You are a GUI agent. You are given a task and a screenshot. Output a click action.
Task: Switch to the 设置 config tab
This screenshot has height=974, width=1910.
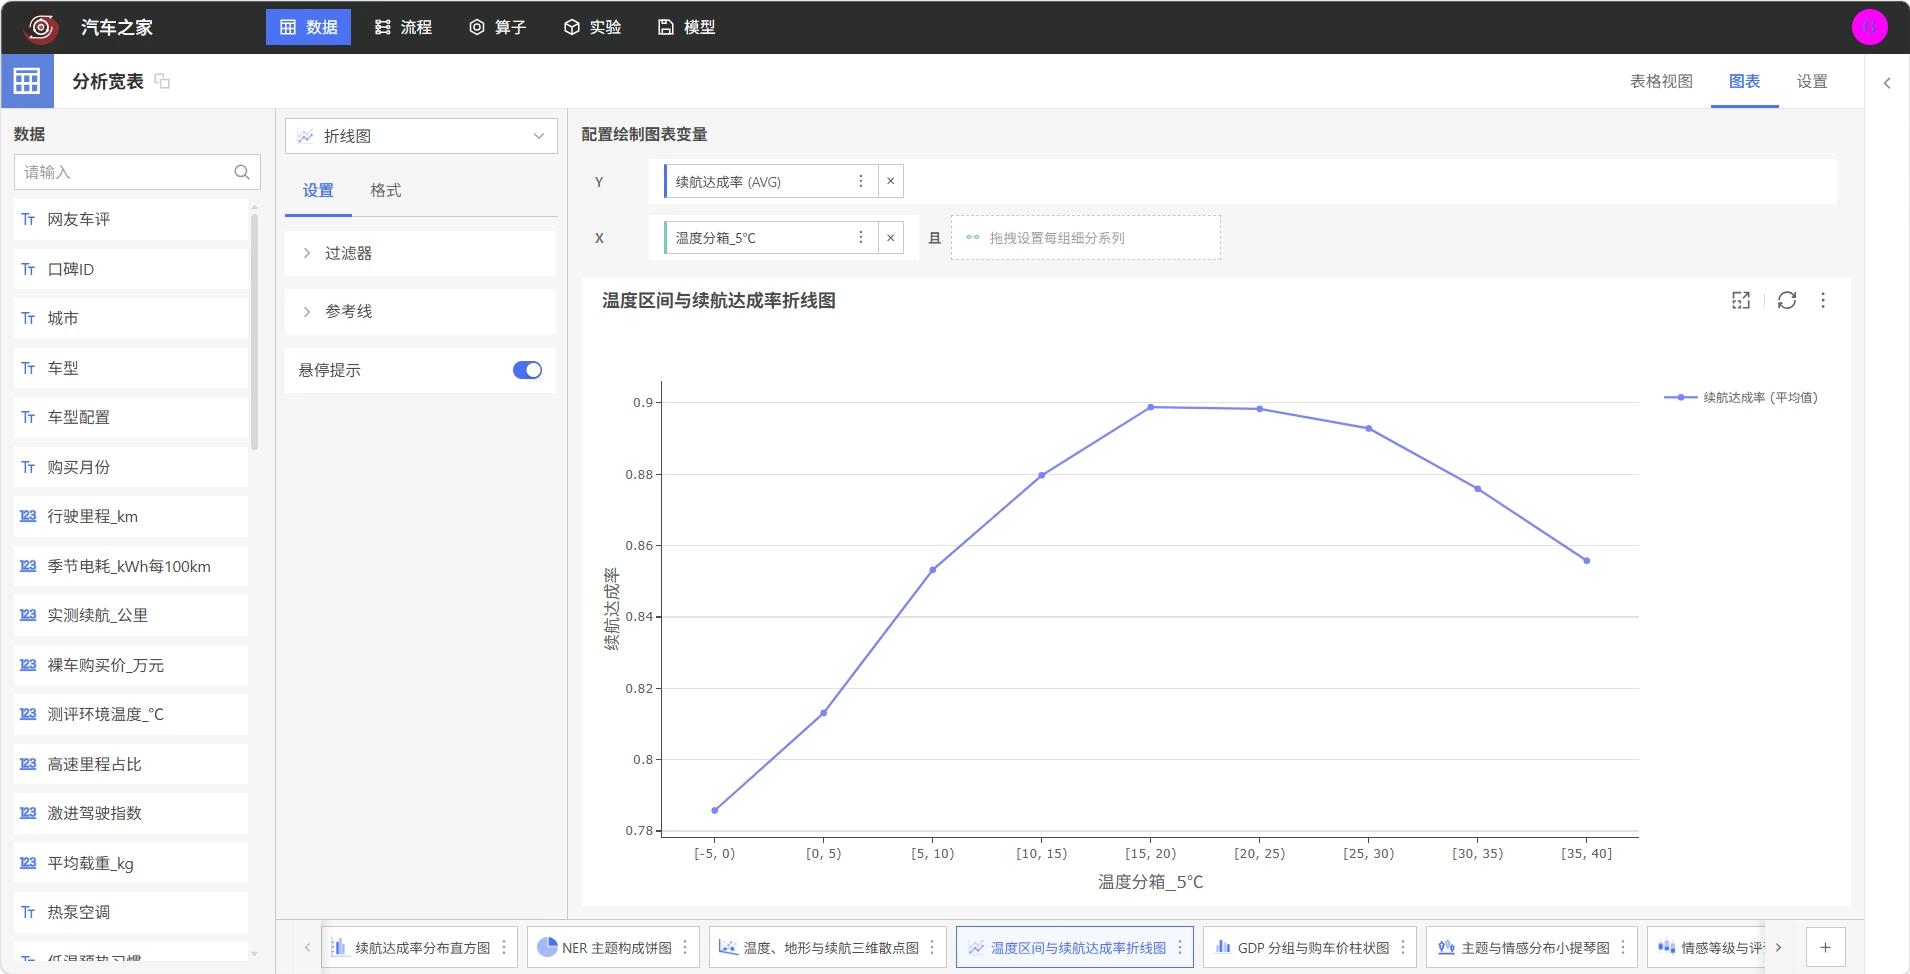click(318, 190)
